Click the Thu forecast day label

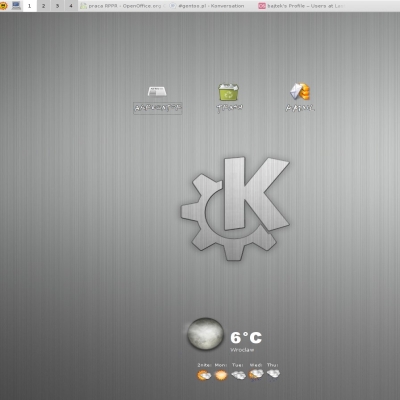[273, 365]
